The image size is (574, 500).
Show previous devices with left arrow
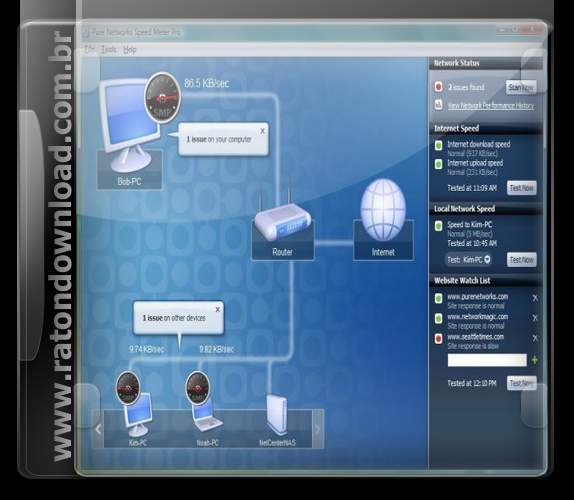[98, 429]
